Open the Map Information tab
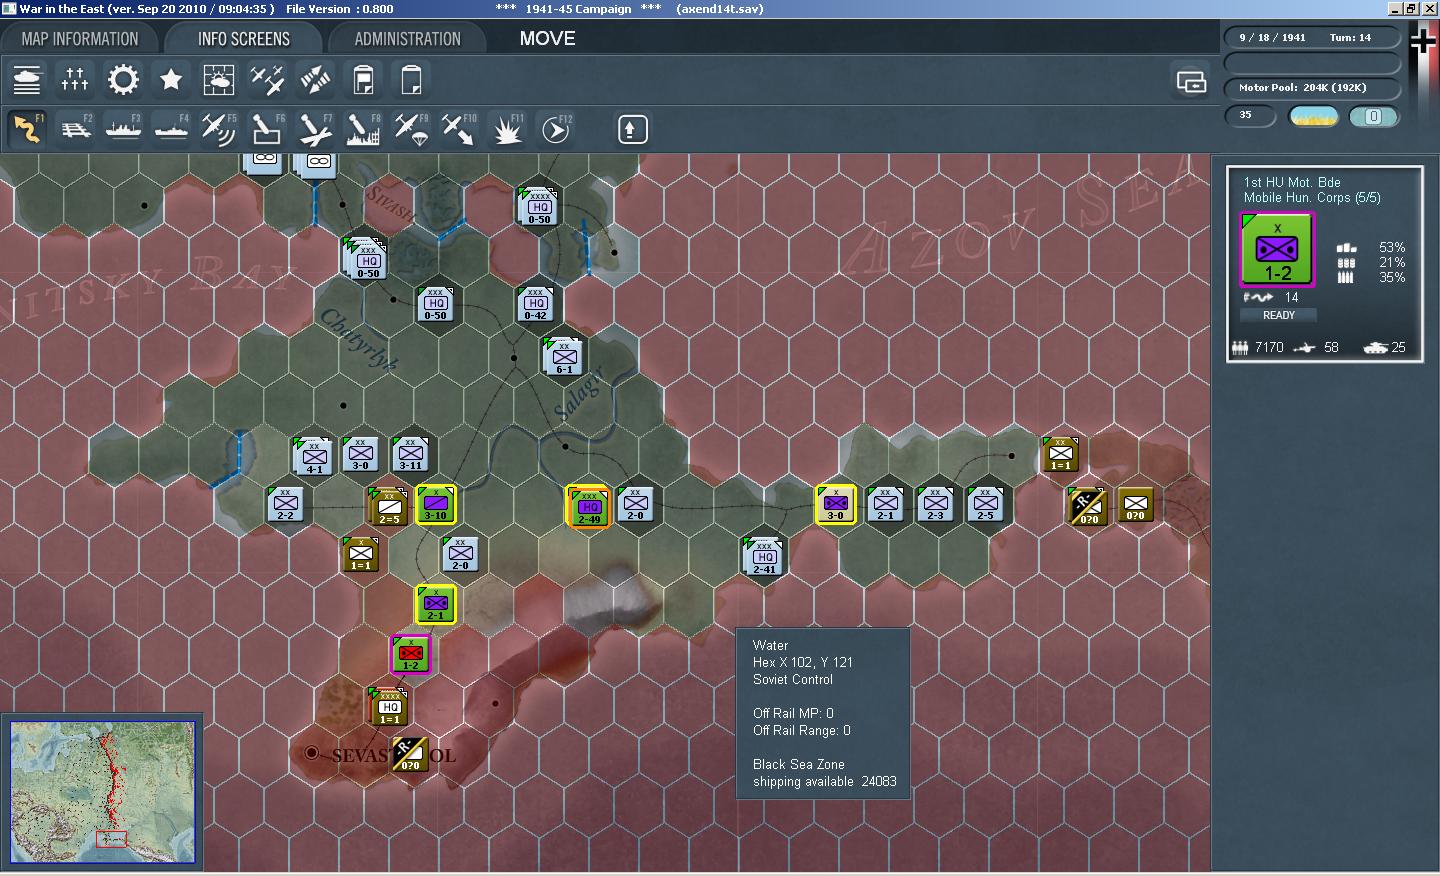The height and width of the screenshot is (876, 1440). pyautogui.click(x=80, y=39)
